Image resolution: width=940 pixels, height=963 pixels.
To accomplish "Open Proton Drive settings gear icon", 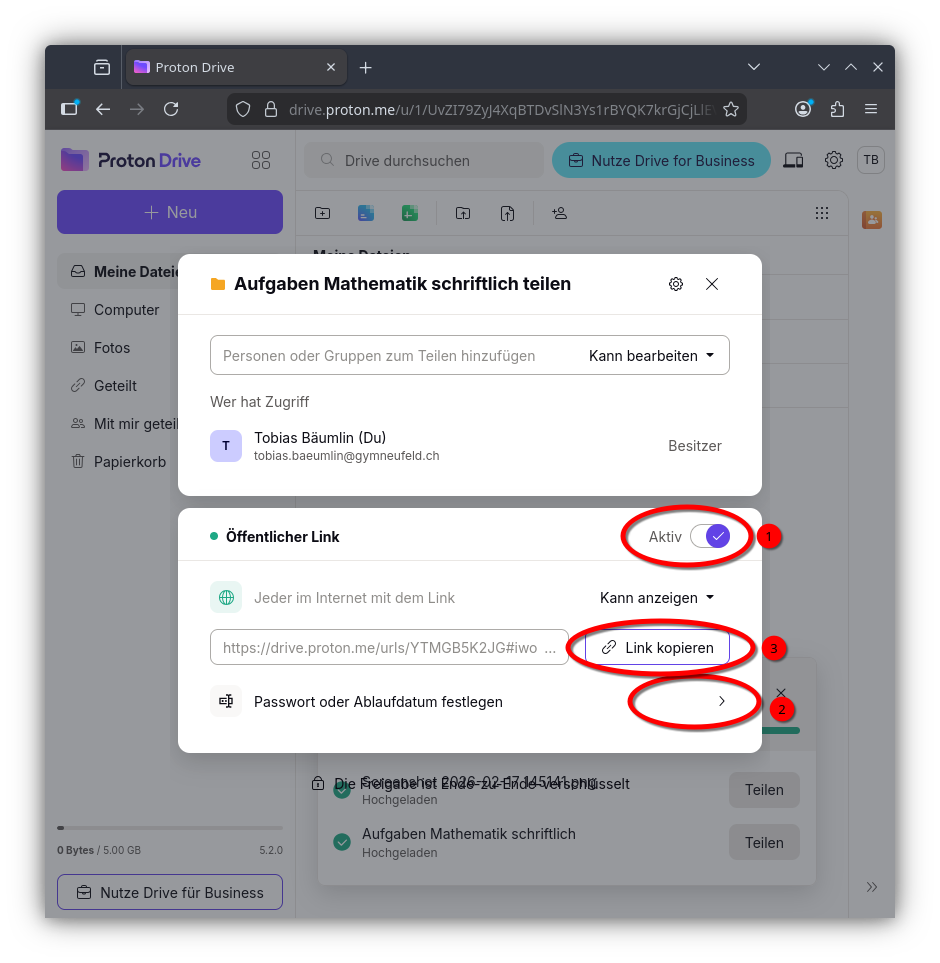I will [834, 160].
